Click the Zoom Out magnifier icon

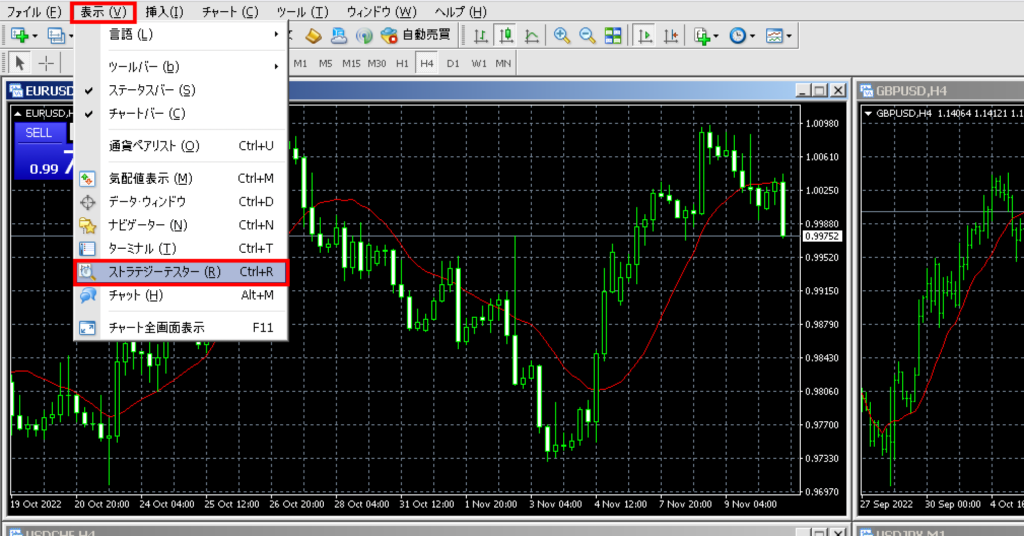[587, 35]
